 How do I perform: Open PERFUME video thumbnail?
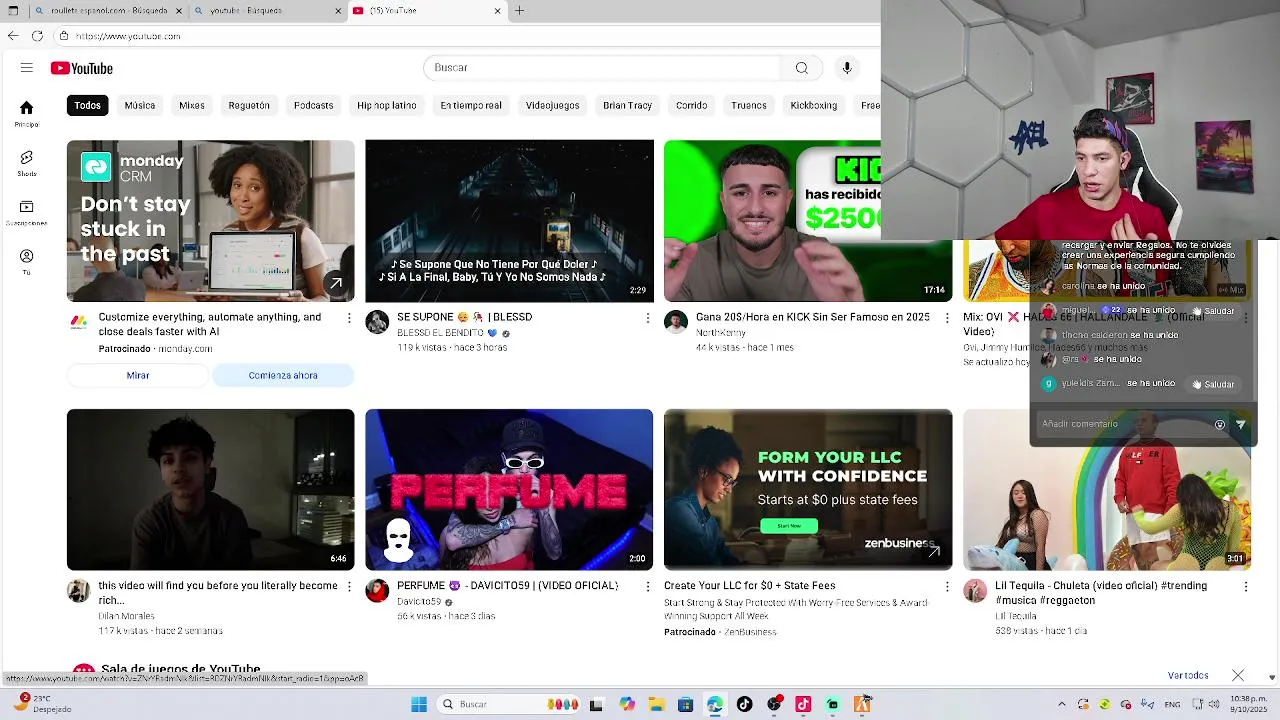pos(509,490)
